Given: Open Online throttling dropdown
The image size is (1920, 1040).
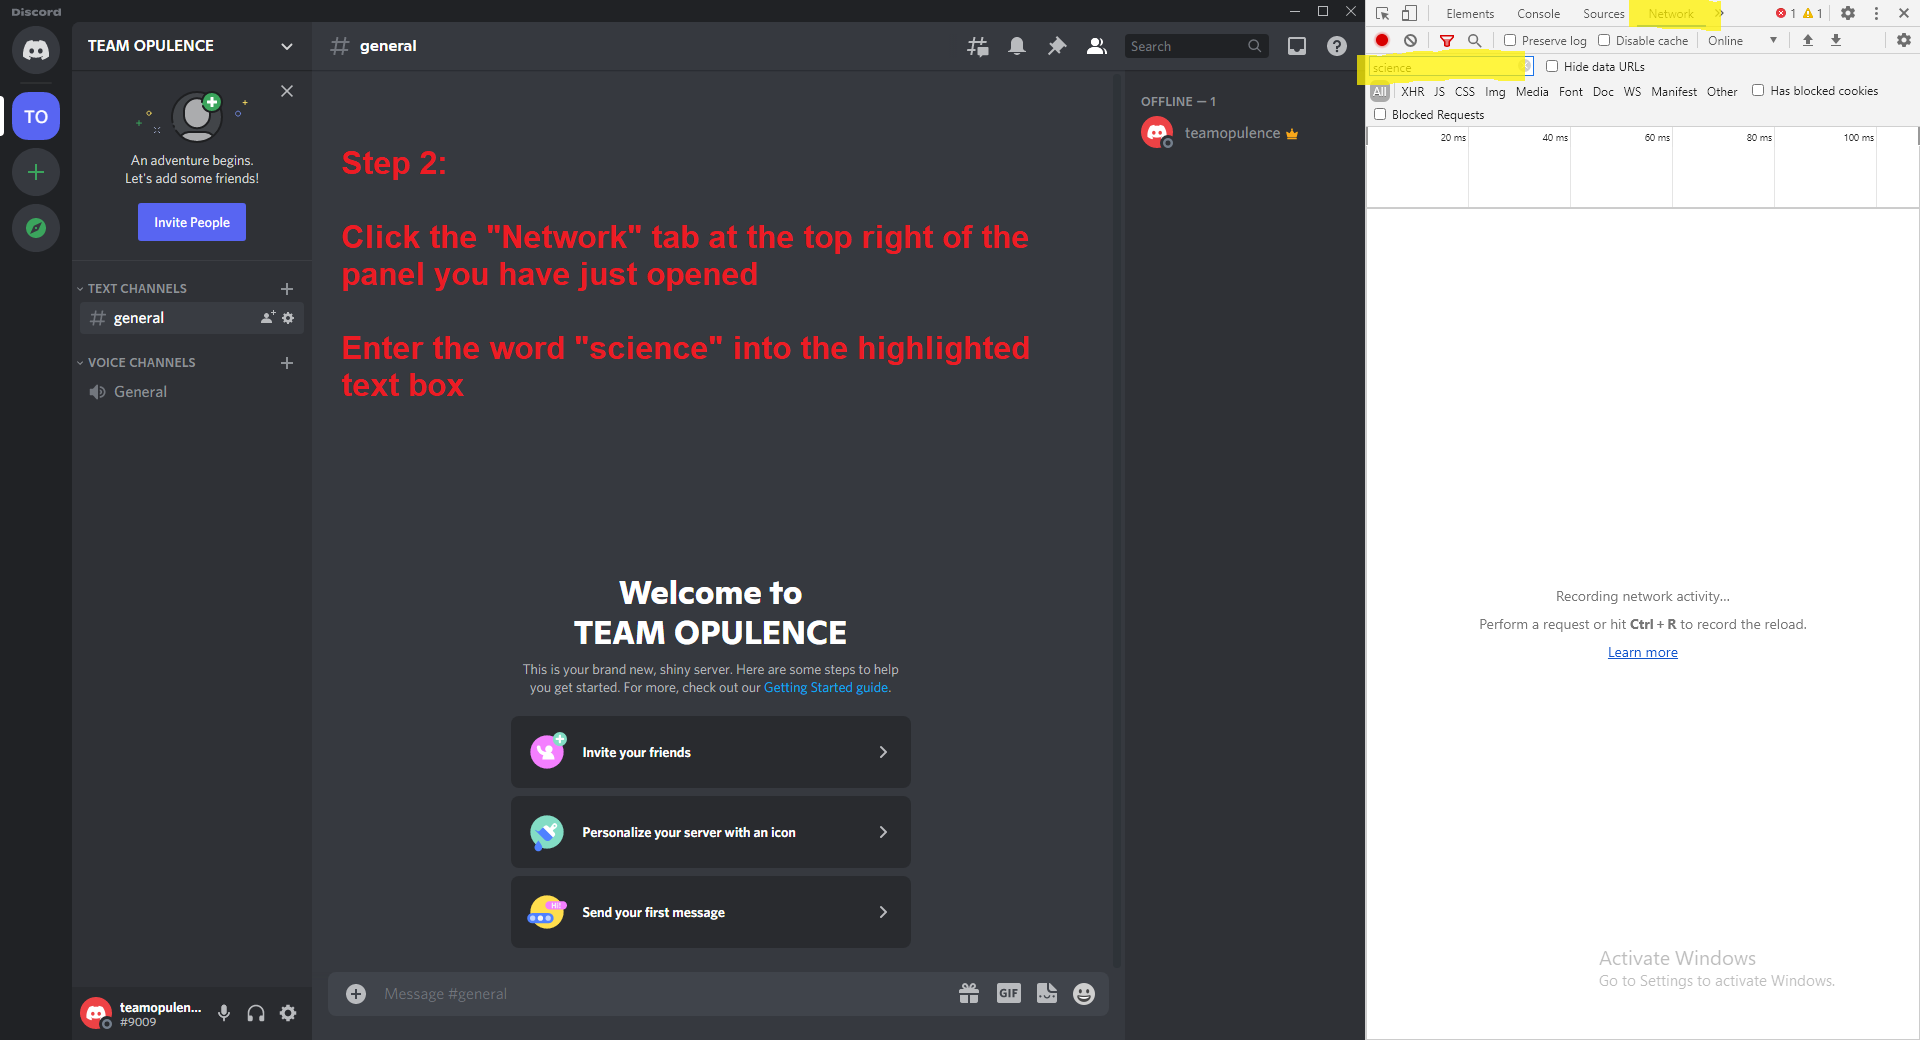Looking at the screenshot, I should coord(1742,40).
